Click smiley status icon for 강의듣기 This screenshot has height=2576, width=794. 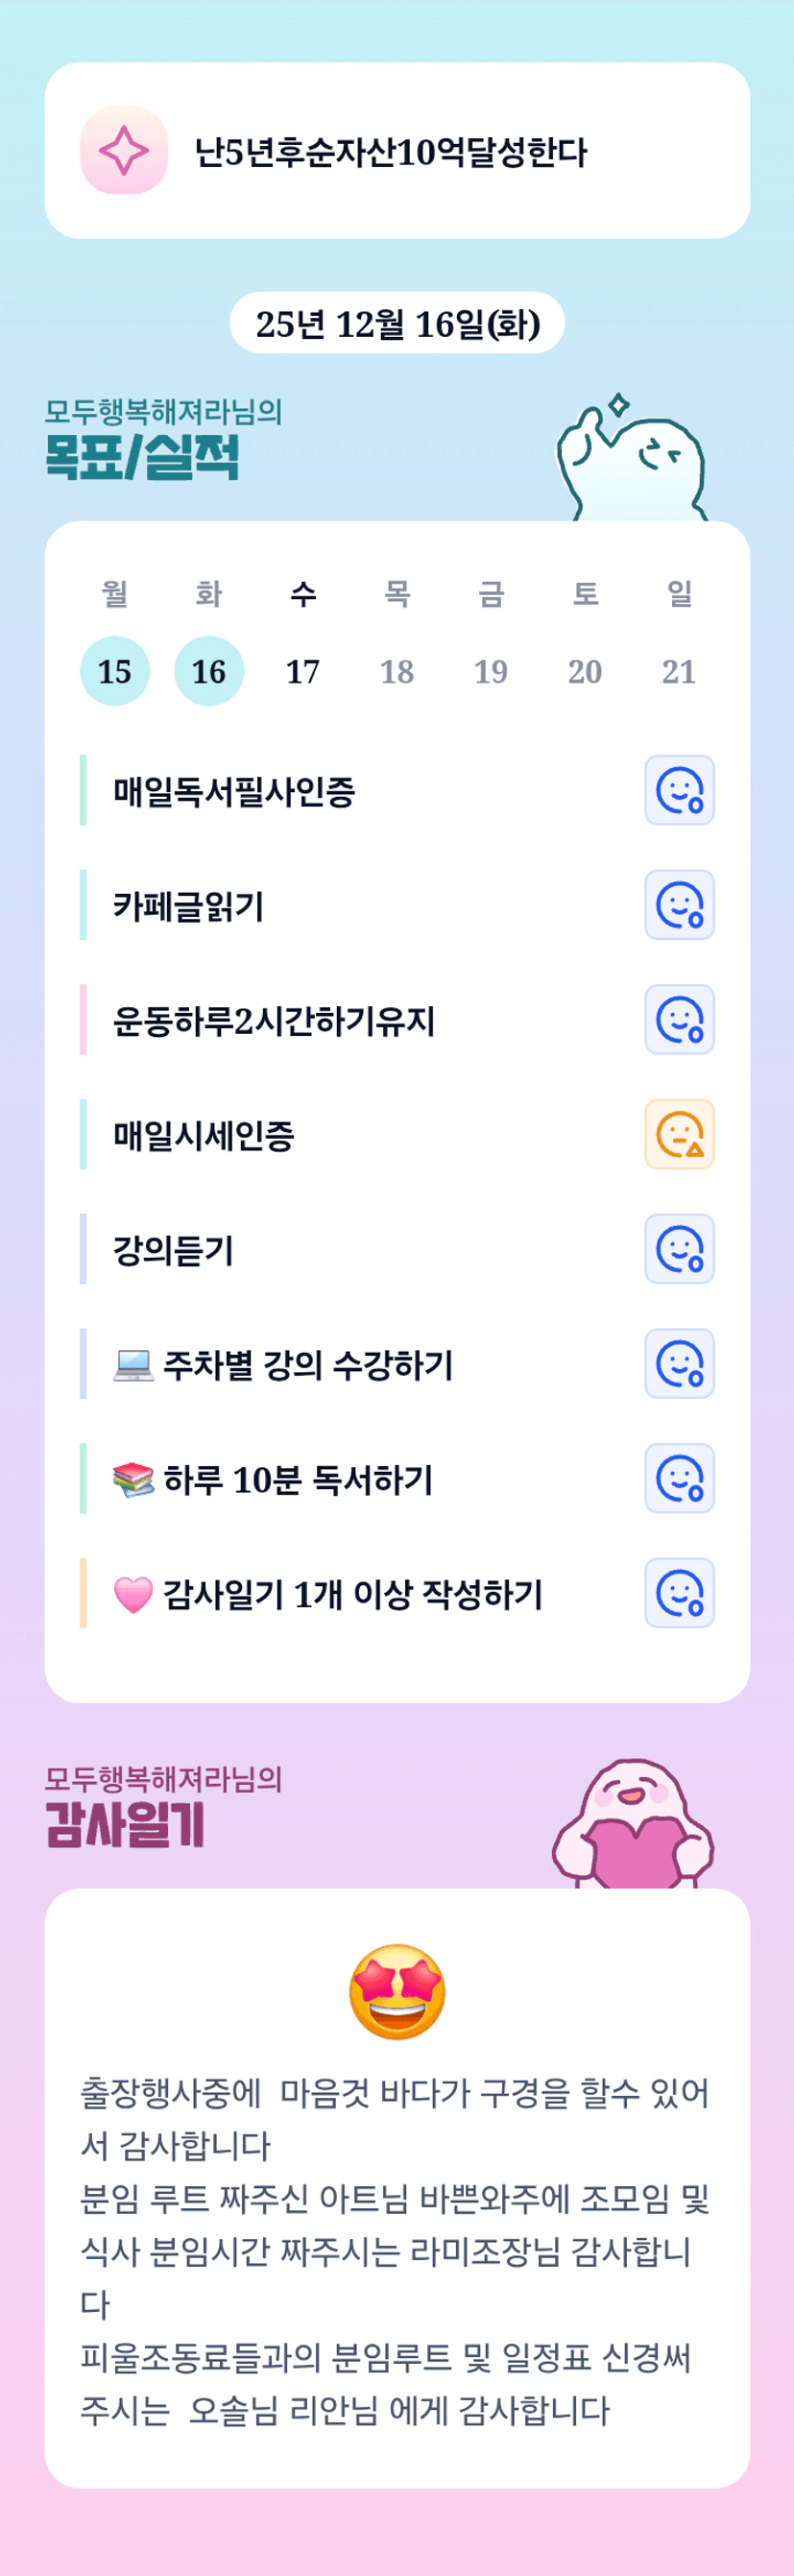tap(679, 1249)
